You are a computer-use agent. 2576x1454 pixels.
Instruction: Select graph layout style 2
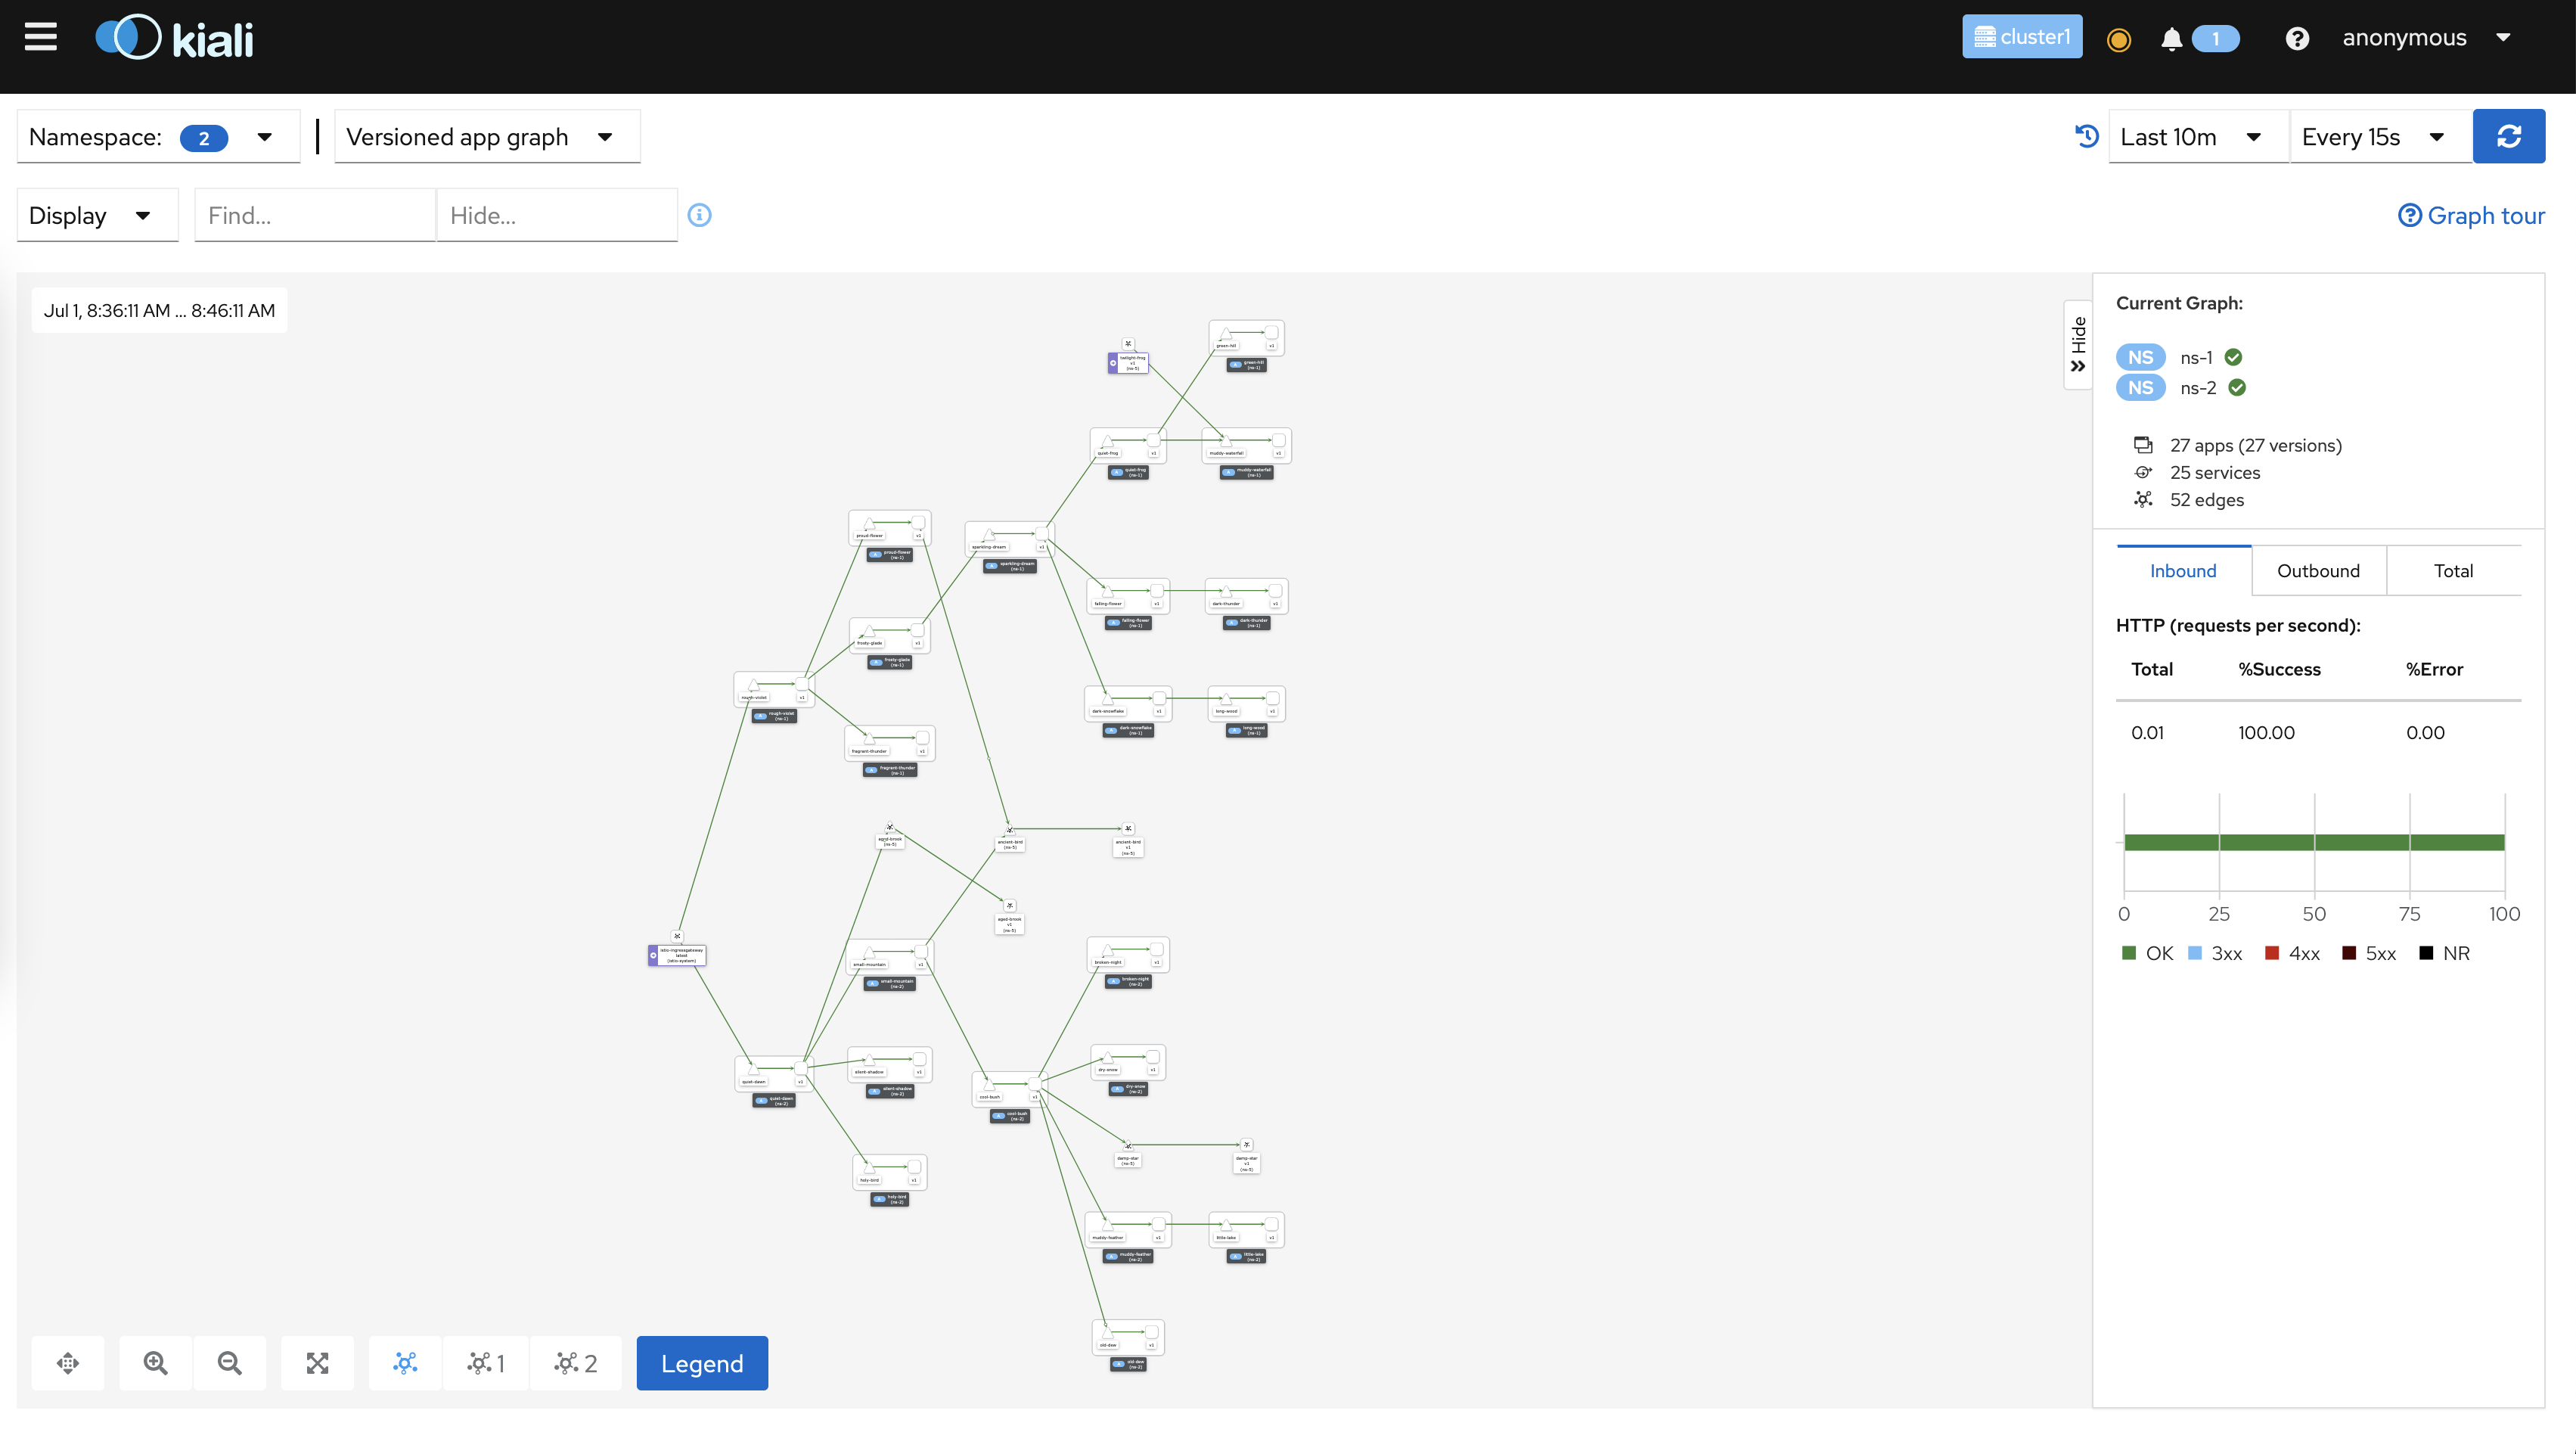[575, 1363]
